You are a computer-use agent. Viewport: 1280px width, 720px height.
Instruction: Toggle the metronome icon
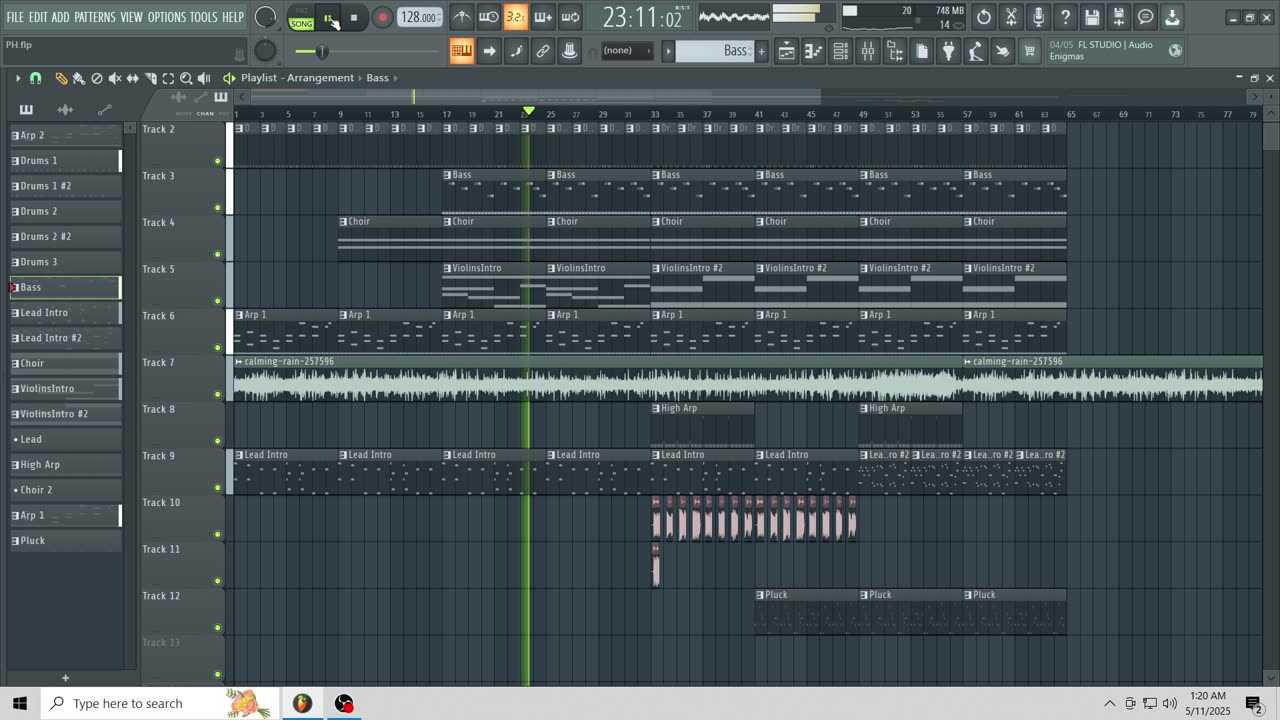click(462, 17)
